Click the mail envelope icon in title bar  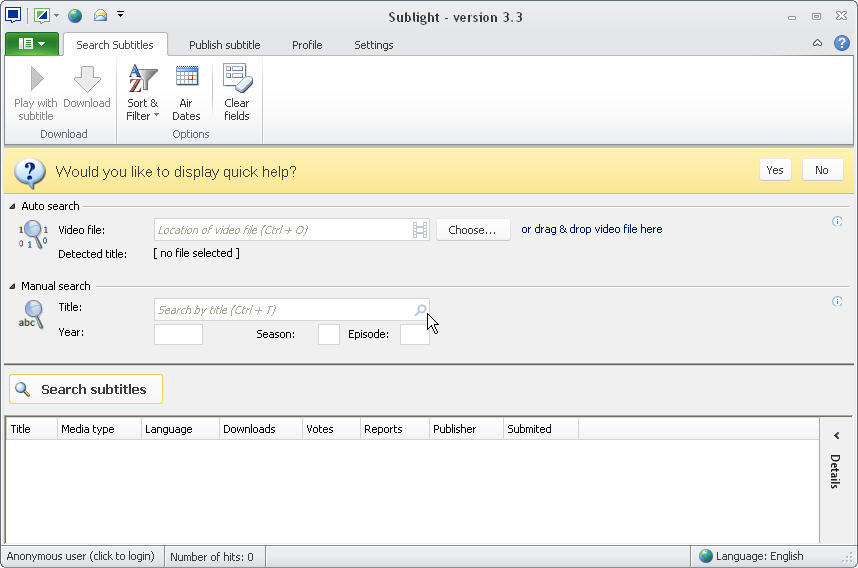[x=100, y=15]
